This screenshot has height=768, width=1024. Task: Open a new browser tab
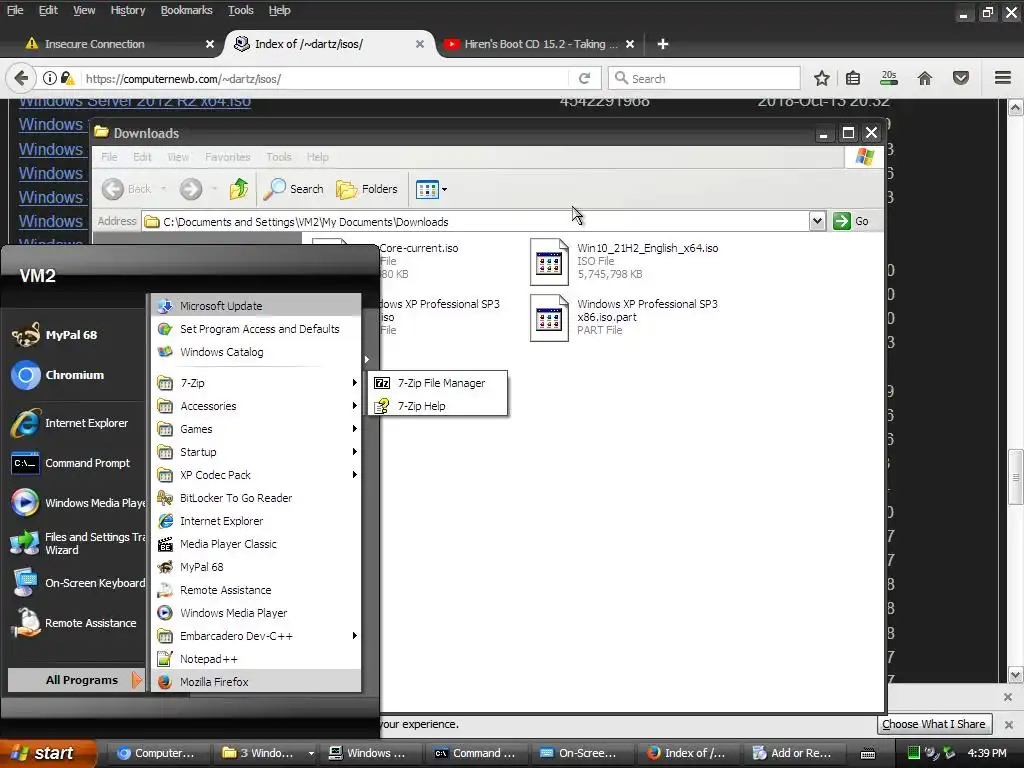coord(663,44)
